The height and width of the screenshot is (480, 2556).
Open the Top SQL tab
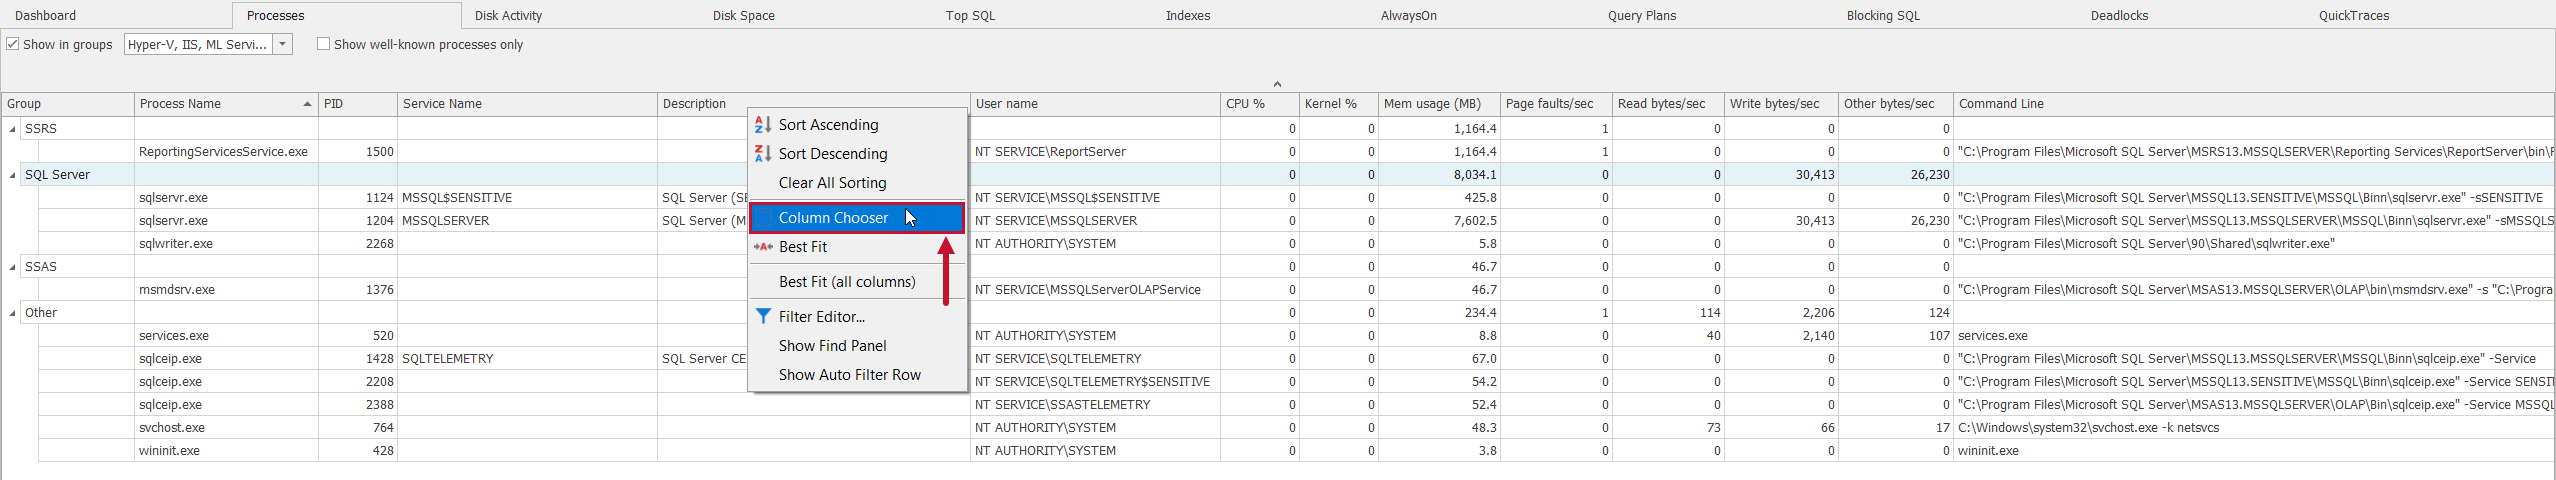[971, 15]
